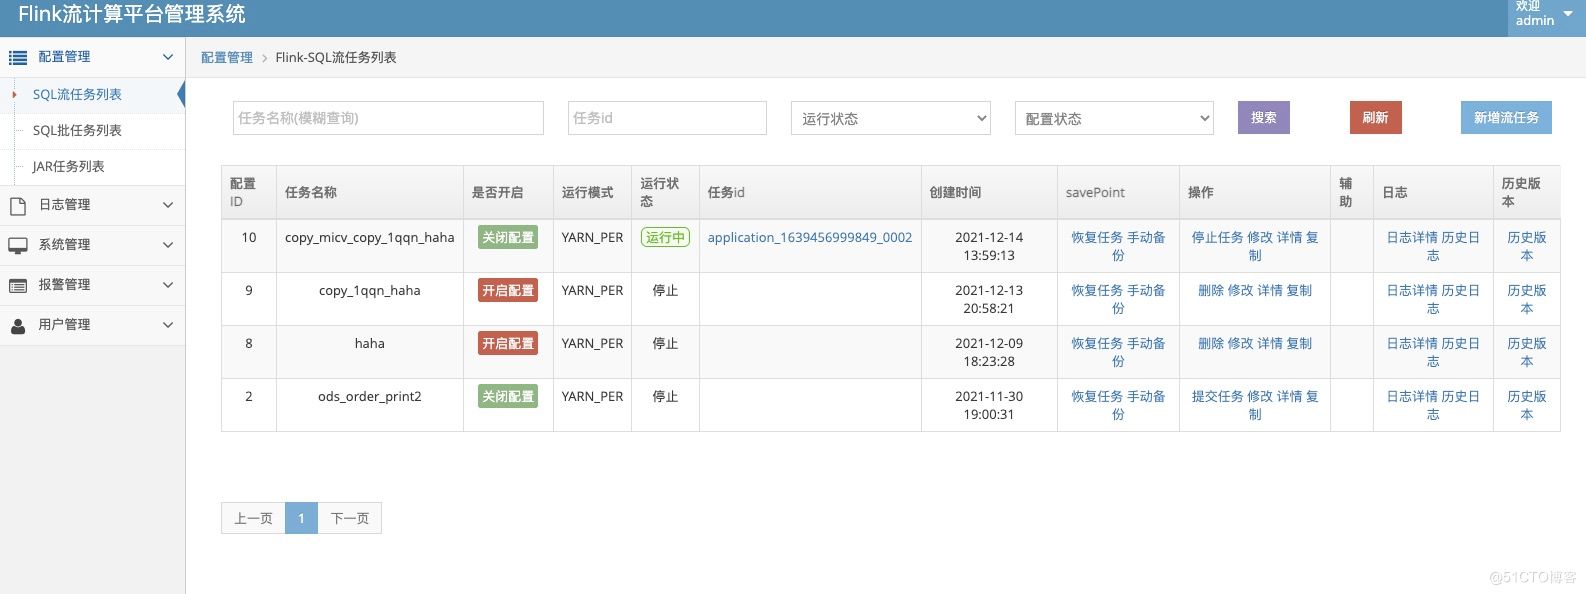Click the 运行中 status badge
Viewport: 1586px width, 594px height.
(665, 237)
